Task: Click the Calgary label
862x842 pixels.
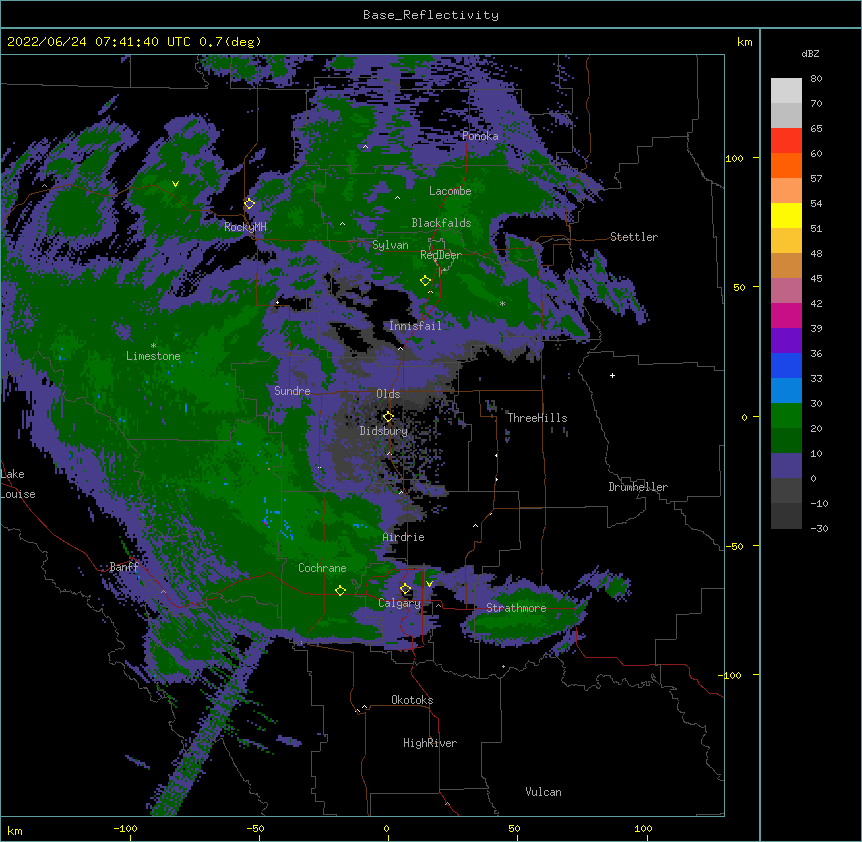Action: (x=400, y=603)
